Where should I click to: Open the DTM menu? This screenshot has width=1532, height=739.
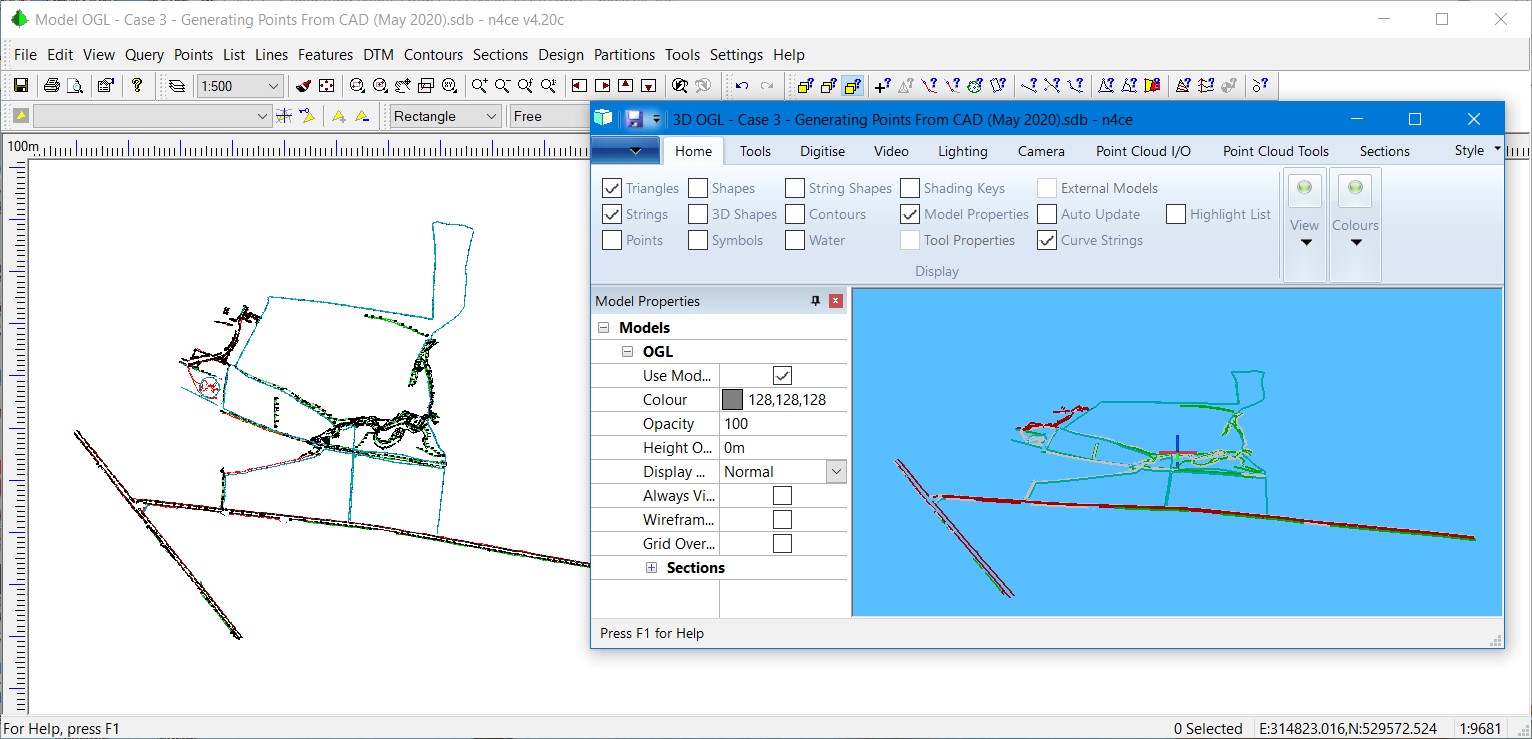click(378, 55)
